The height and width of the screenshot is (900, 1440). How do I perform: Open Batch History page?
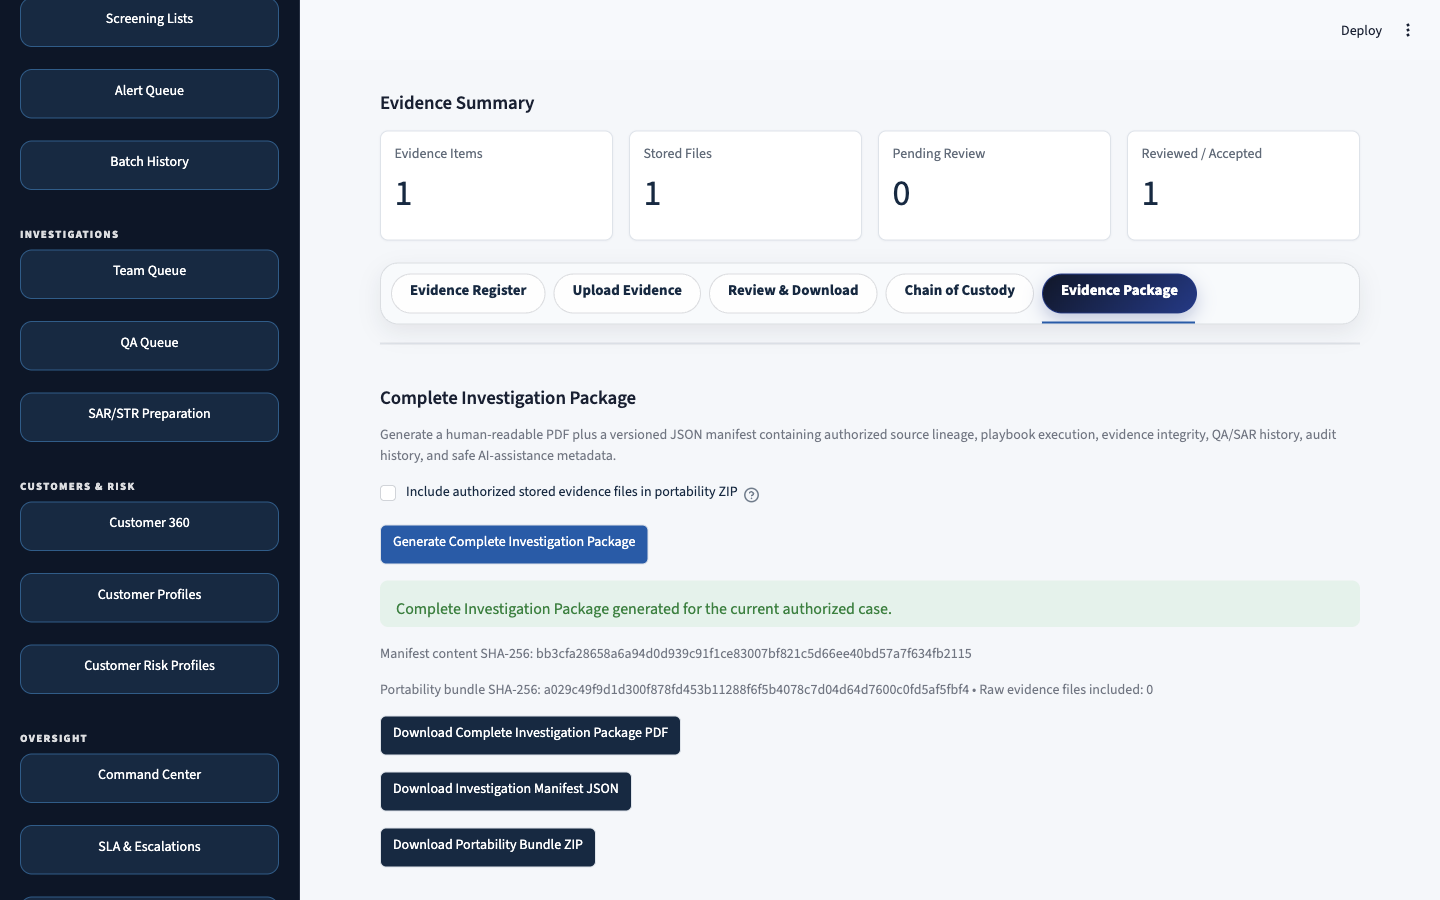pyautogui.click(x=149, y=164)
